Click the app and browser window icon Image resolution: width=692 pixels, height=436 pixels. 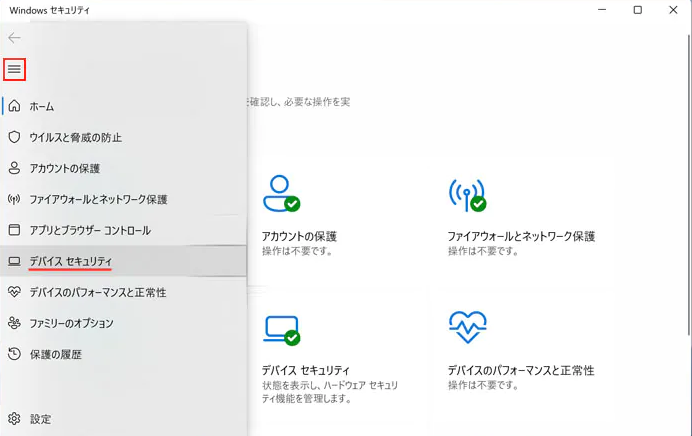pos(14,230)
